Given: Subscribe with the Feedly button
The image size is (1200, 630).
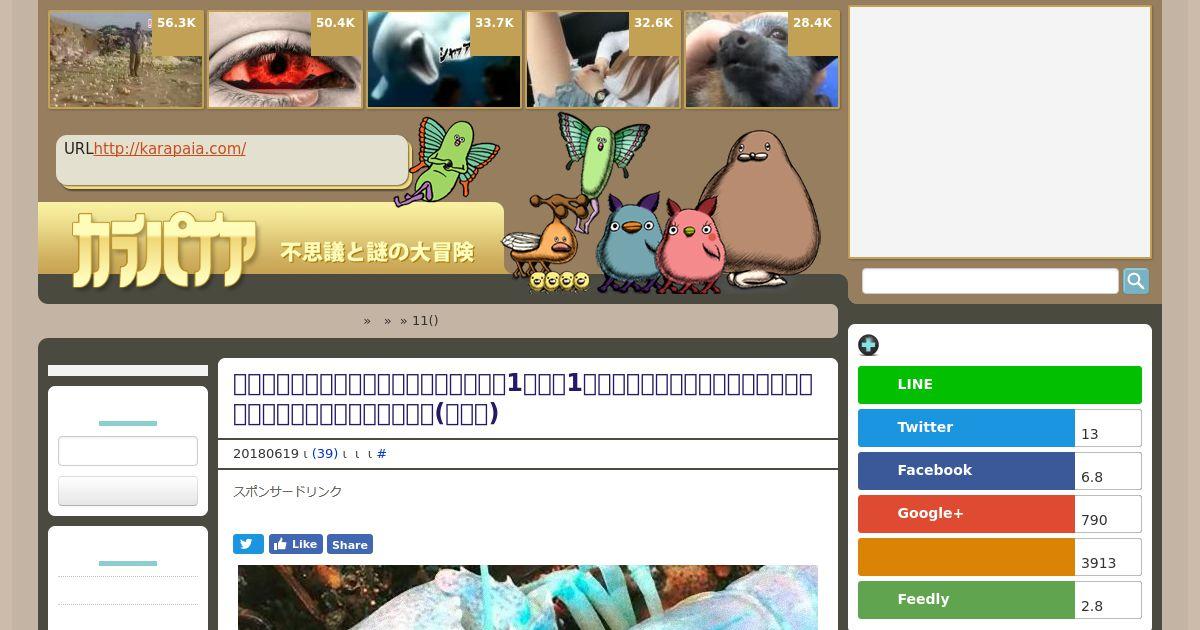Looking at the screenshot, I should click(966, 600).
